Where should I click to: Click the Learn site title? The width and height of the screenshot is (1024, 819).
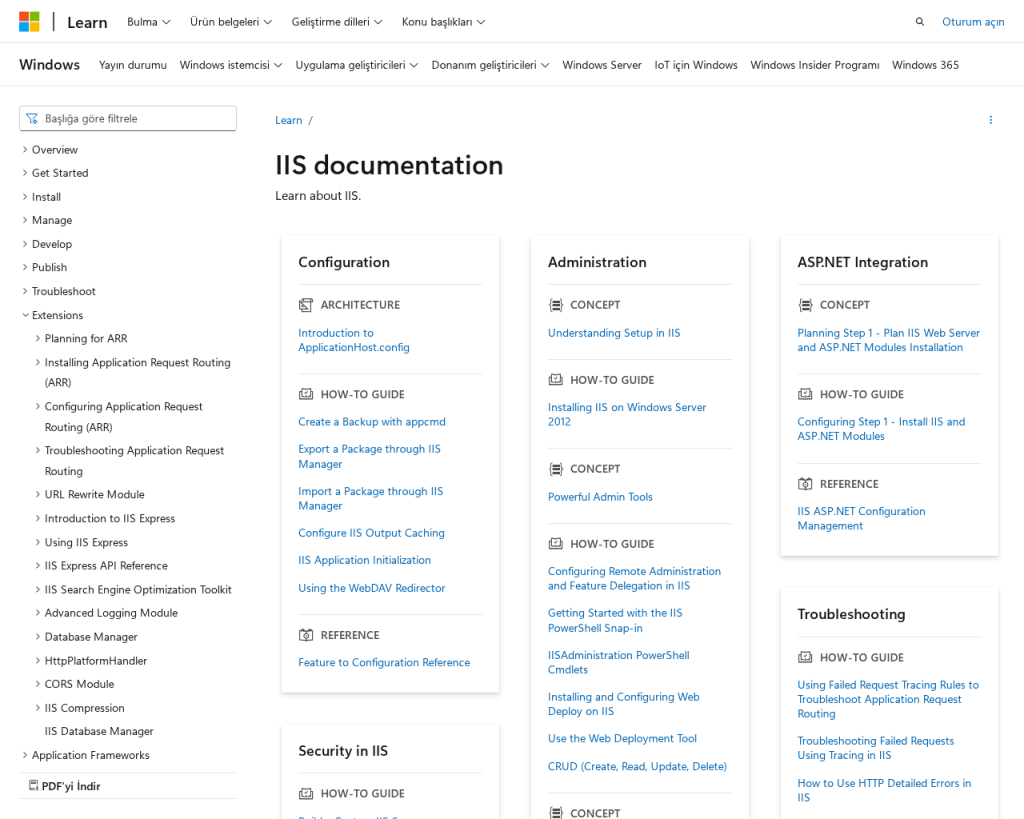pyautogui.click(x=88, y=22)
